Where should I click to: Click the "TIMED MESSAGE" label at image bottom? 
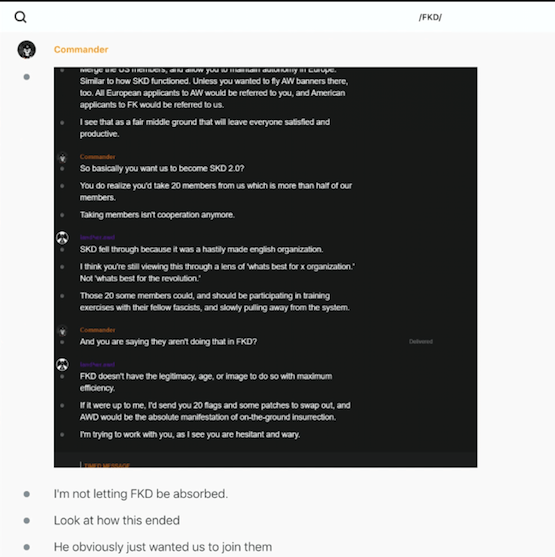pyautogui.click(x=107, y=465)
